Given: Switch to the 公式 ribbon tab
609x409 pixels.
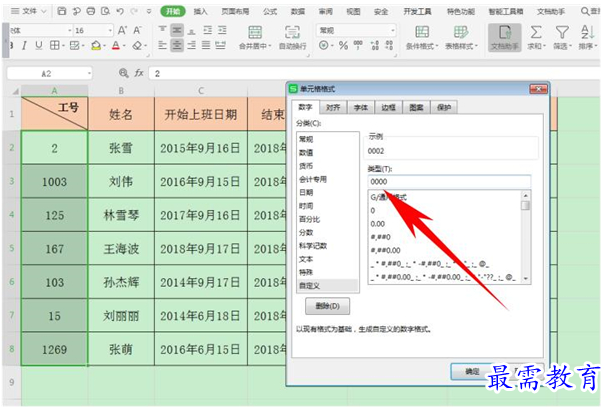Looking at the screenshot, I should 270,12.
